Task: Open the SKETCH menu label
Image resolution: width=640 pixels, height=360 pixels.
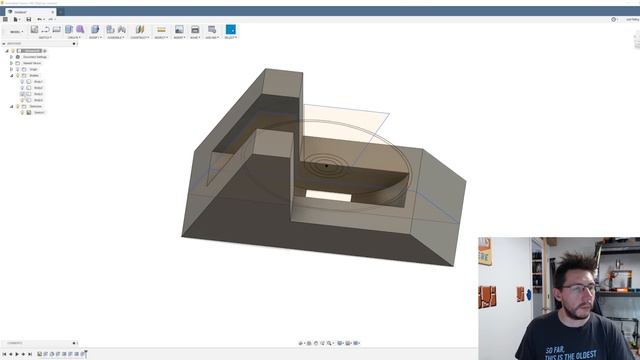Action: click(45, 38)
